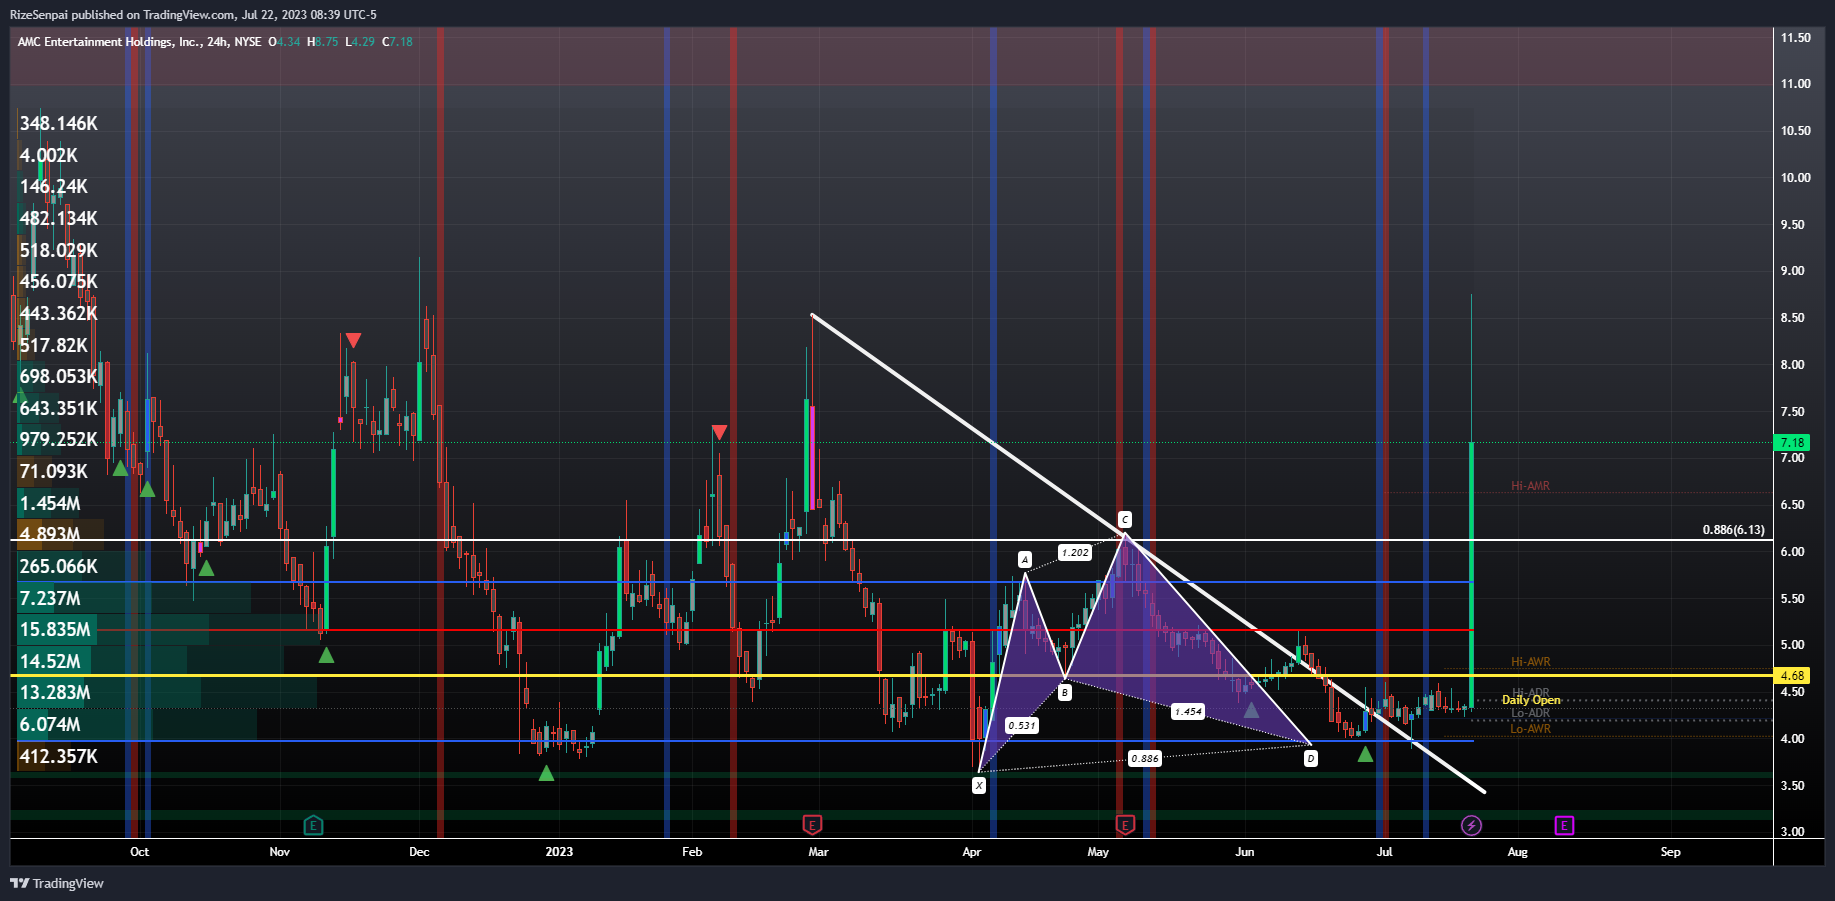Click the 1.454 ratio label inside the pattern
Screen dimensions: 1835x901
pos(1188,711)
